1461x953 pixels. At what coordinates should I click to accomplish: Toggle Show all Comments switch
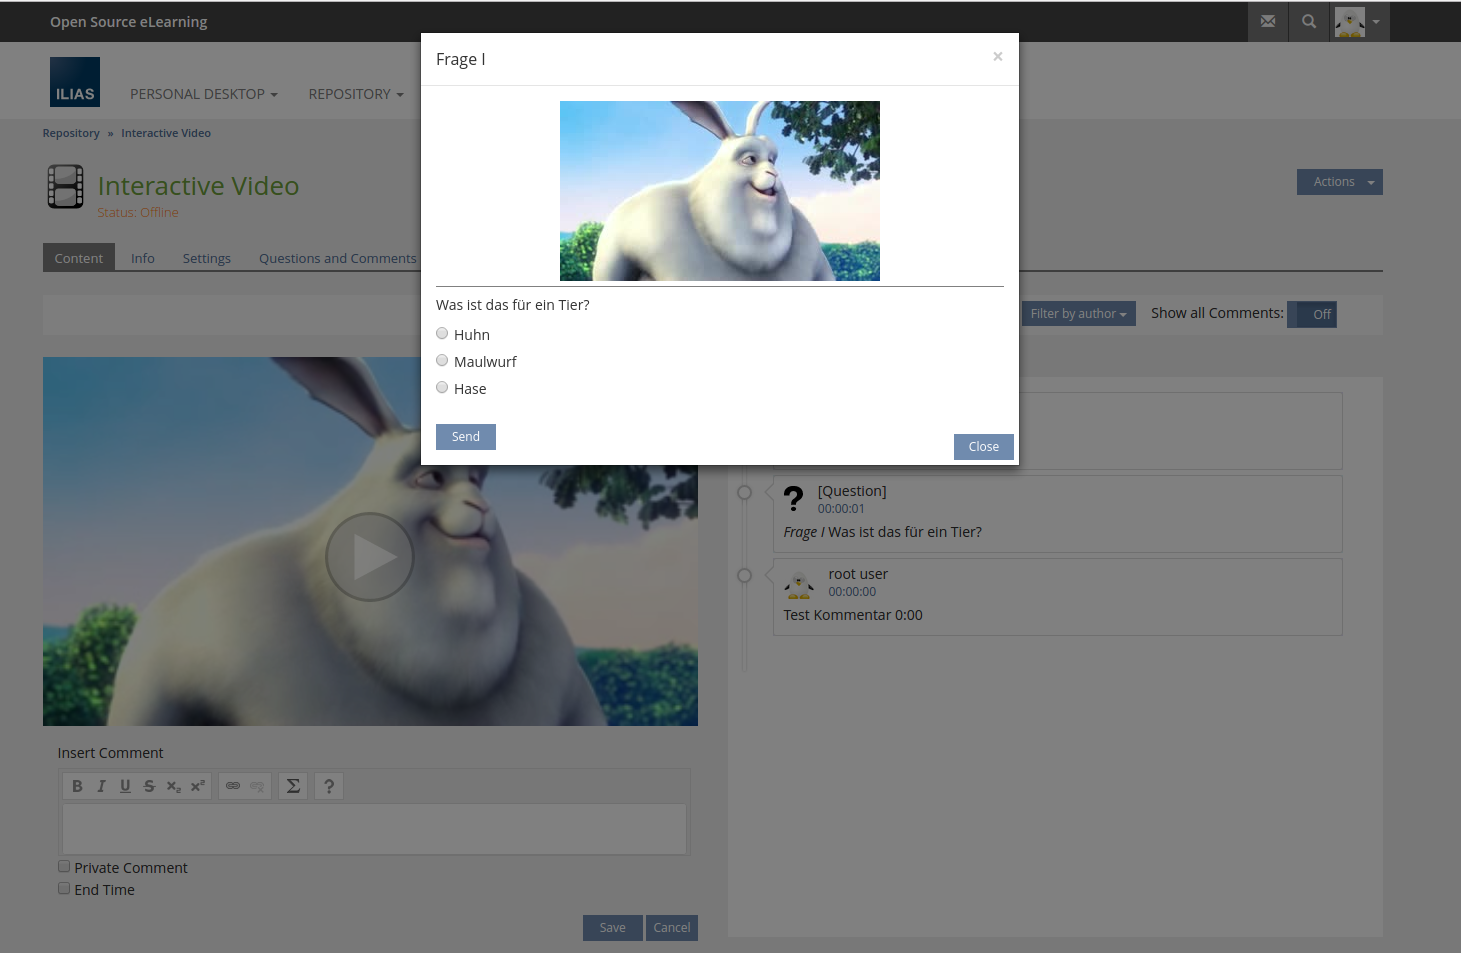(x=1311, y=314)
